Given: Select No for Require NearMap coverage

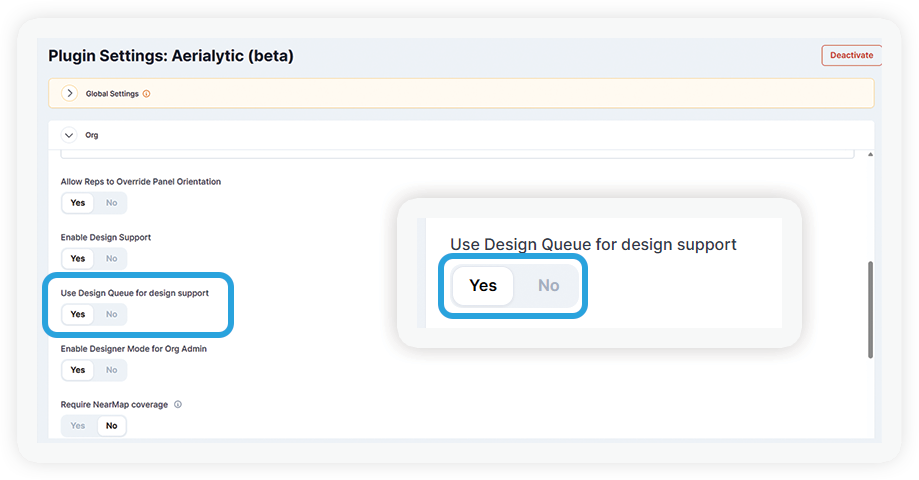Looking at the screenshot, I should tap(111, 425).
